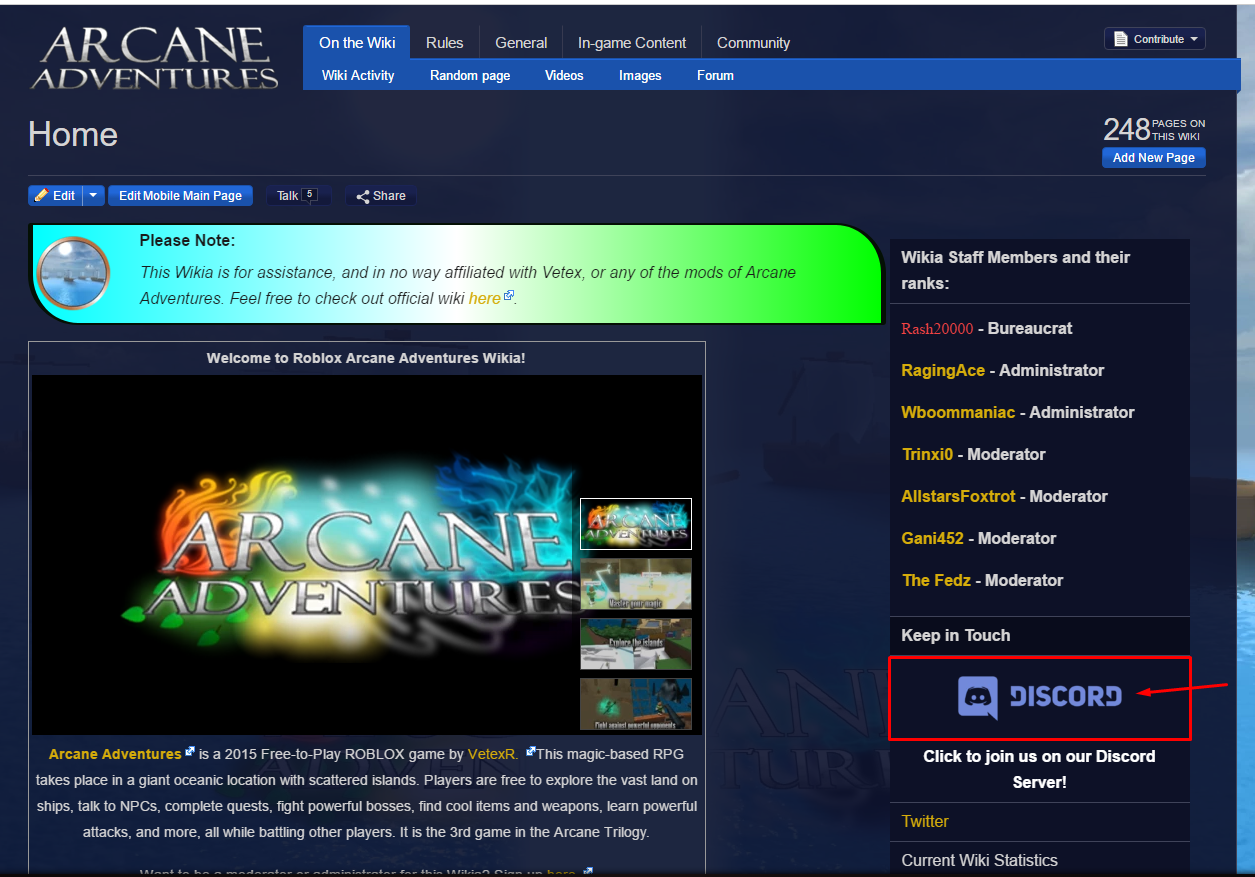Click the Discord logo banner
Image resolution: width=1255 pixels, height=877 pixels.
pyautogui.click(x=1039, y=697)
